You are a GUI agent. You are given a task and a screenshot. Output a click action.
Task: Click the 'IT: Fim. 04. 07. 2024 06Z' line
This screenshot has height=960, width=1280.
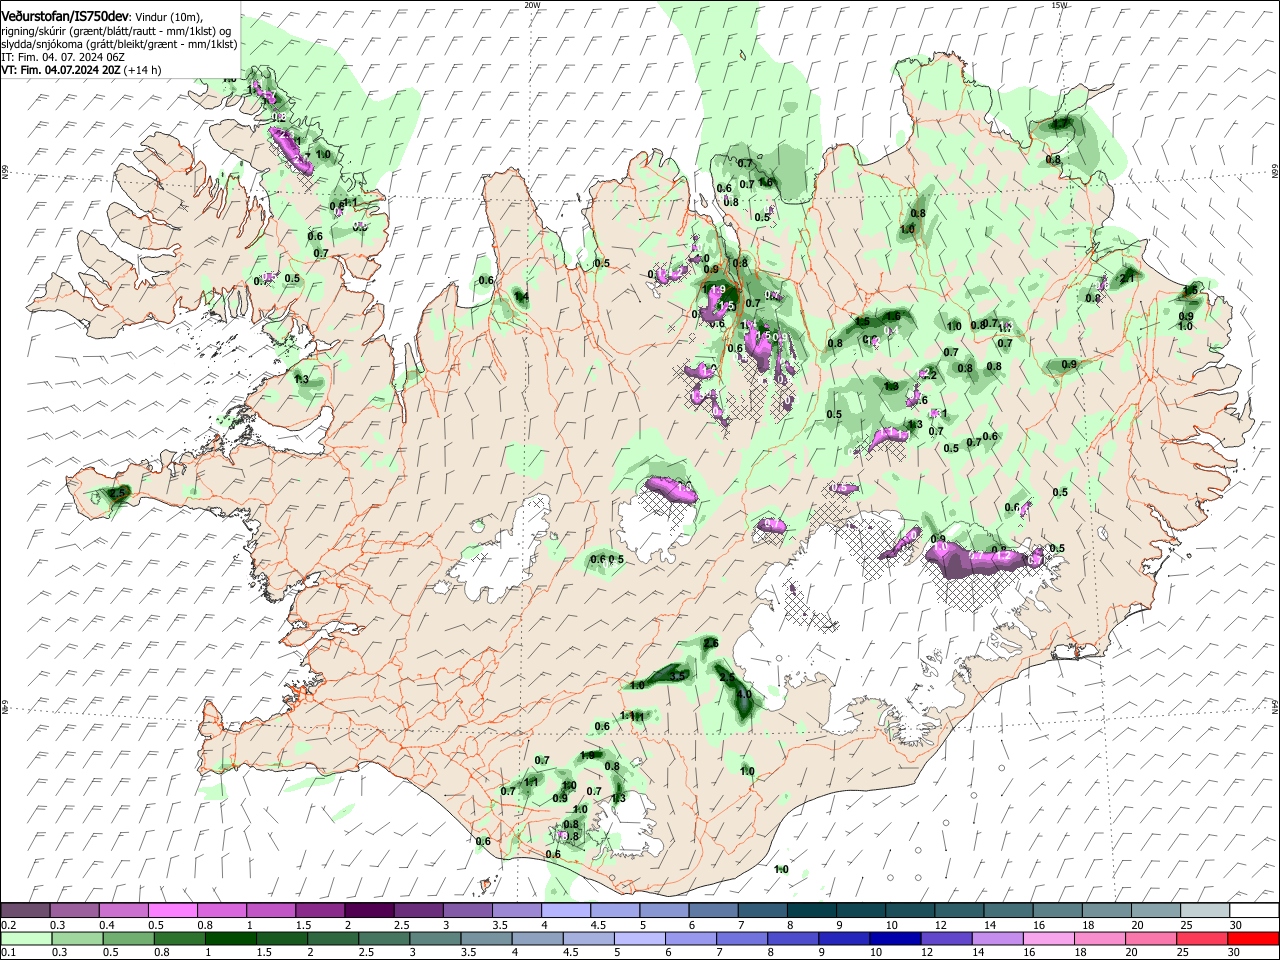(63, 57)
